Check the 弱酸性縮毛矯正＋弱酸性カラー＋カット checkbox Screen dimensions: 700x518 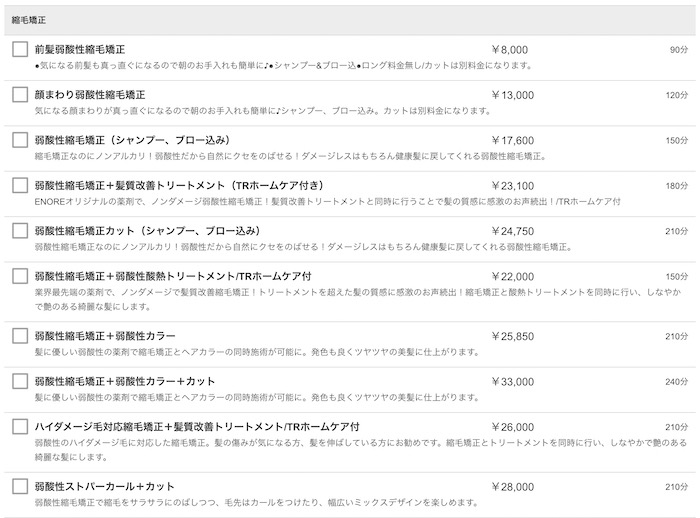[20, 381]
